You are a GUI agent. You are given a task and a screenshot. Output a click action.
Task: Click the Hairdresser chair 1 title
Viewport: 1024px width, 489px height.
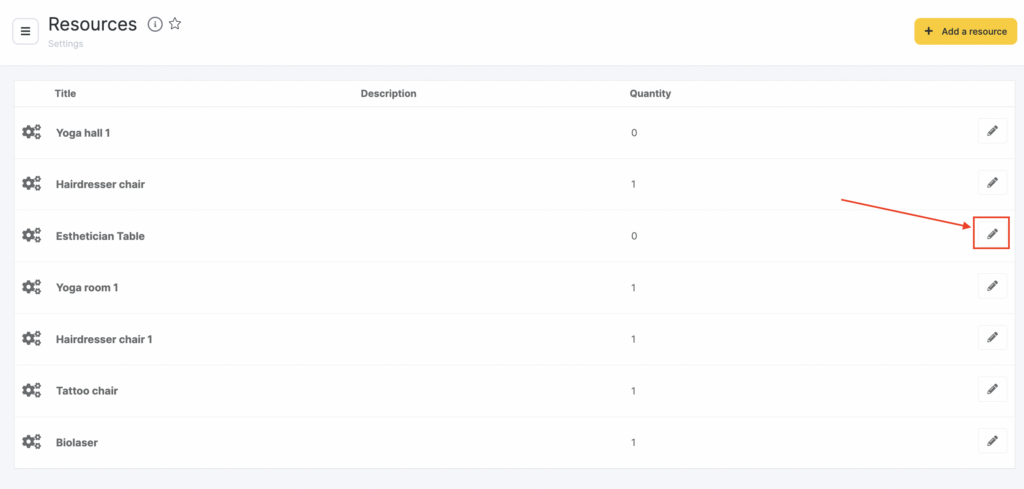pos(104,339)
